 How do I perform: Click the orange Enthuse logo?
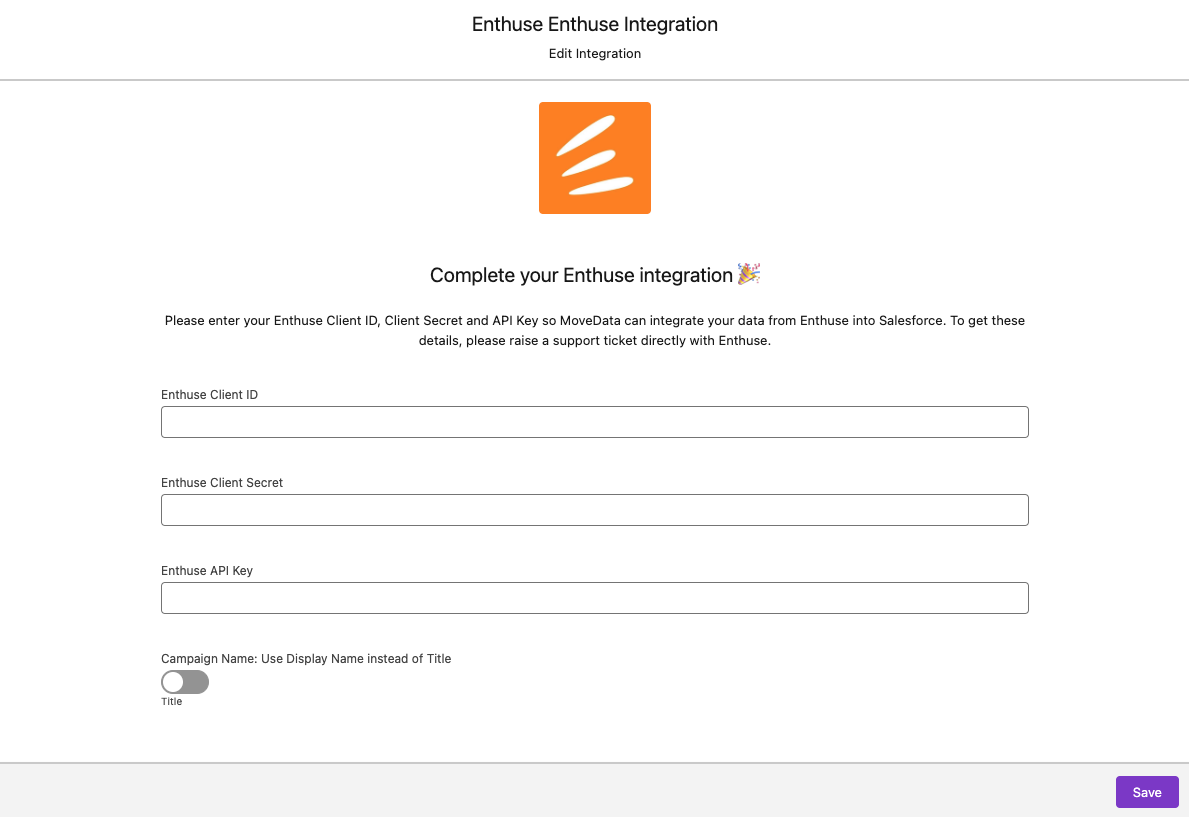[595, 158]
